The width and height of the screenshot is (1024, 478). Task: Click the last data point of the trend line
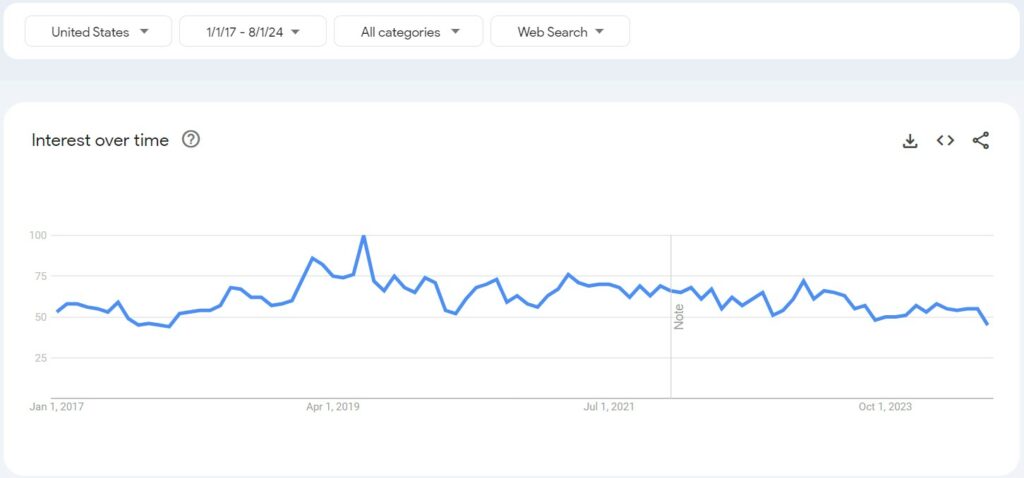pos(988,324)
